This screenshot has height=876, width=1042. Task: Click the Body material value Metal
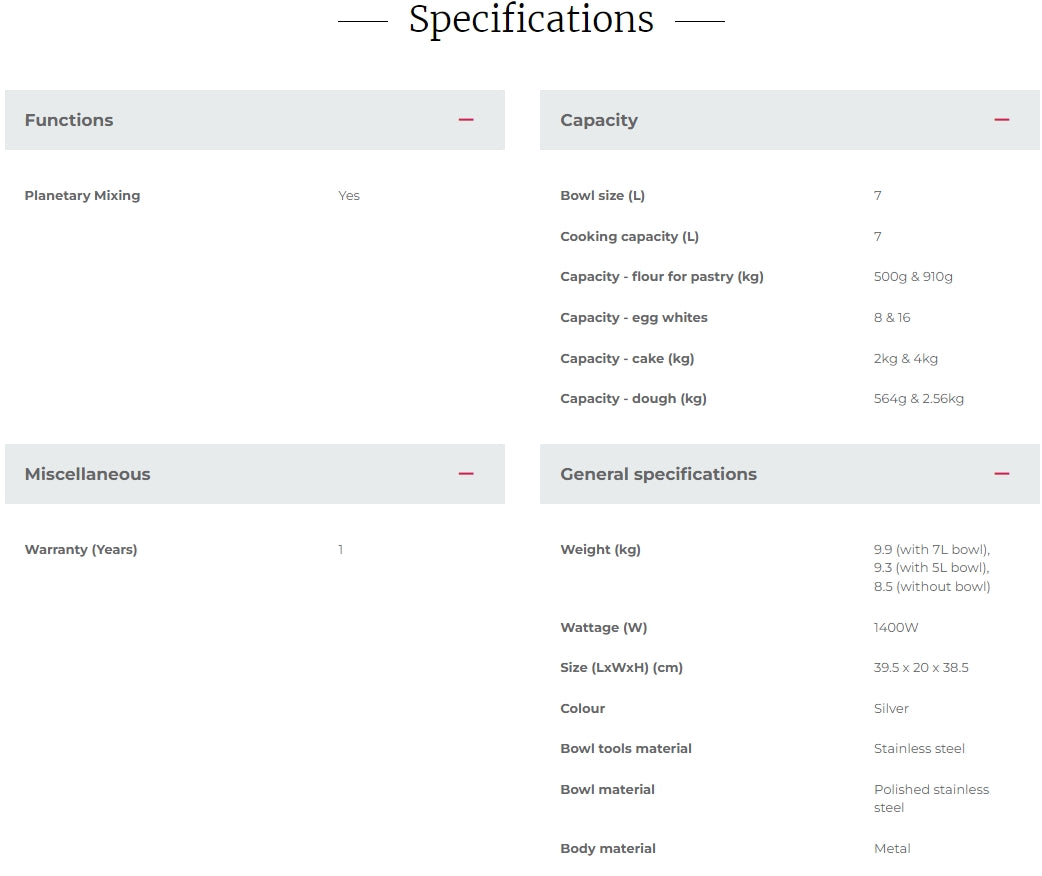892,849
